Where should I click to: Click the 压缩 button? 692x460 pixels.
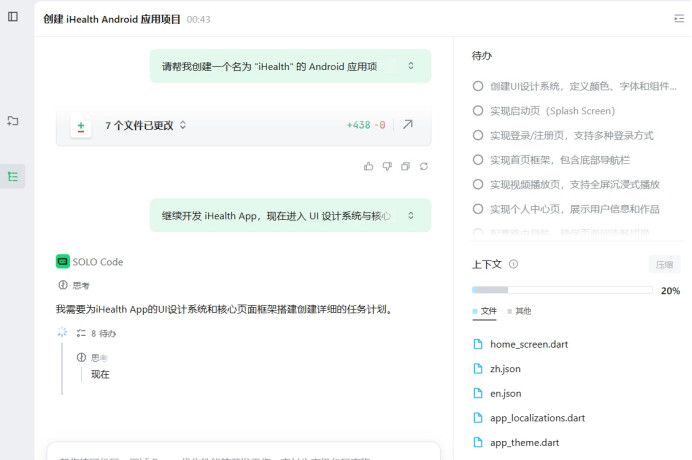[664, 264]
